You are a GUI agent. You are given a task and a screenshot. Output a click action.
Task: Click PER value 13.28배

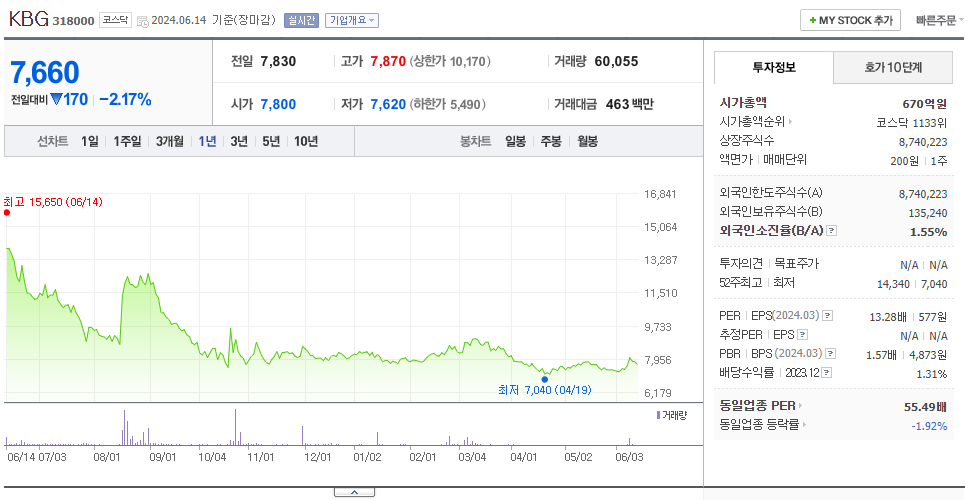pyautogui.click(x=888, y=317)
